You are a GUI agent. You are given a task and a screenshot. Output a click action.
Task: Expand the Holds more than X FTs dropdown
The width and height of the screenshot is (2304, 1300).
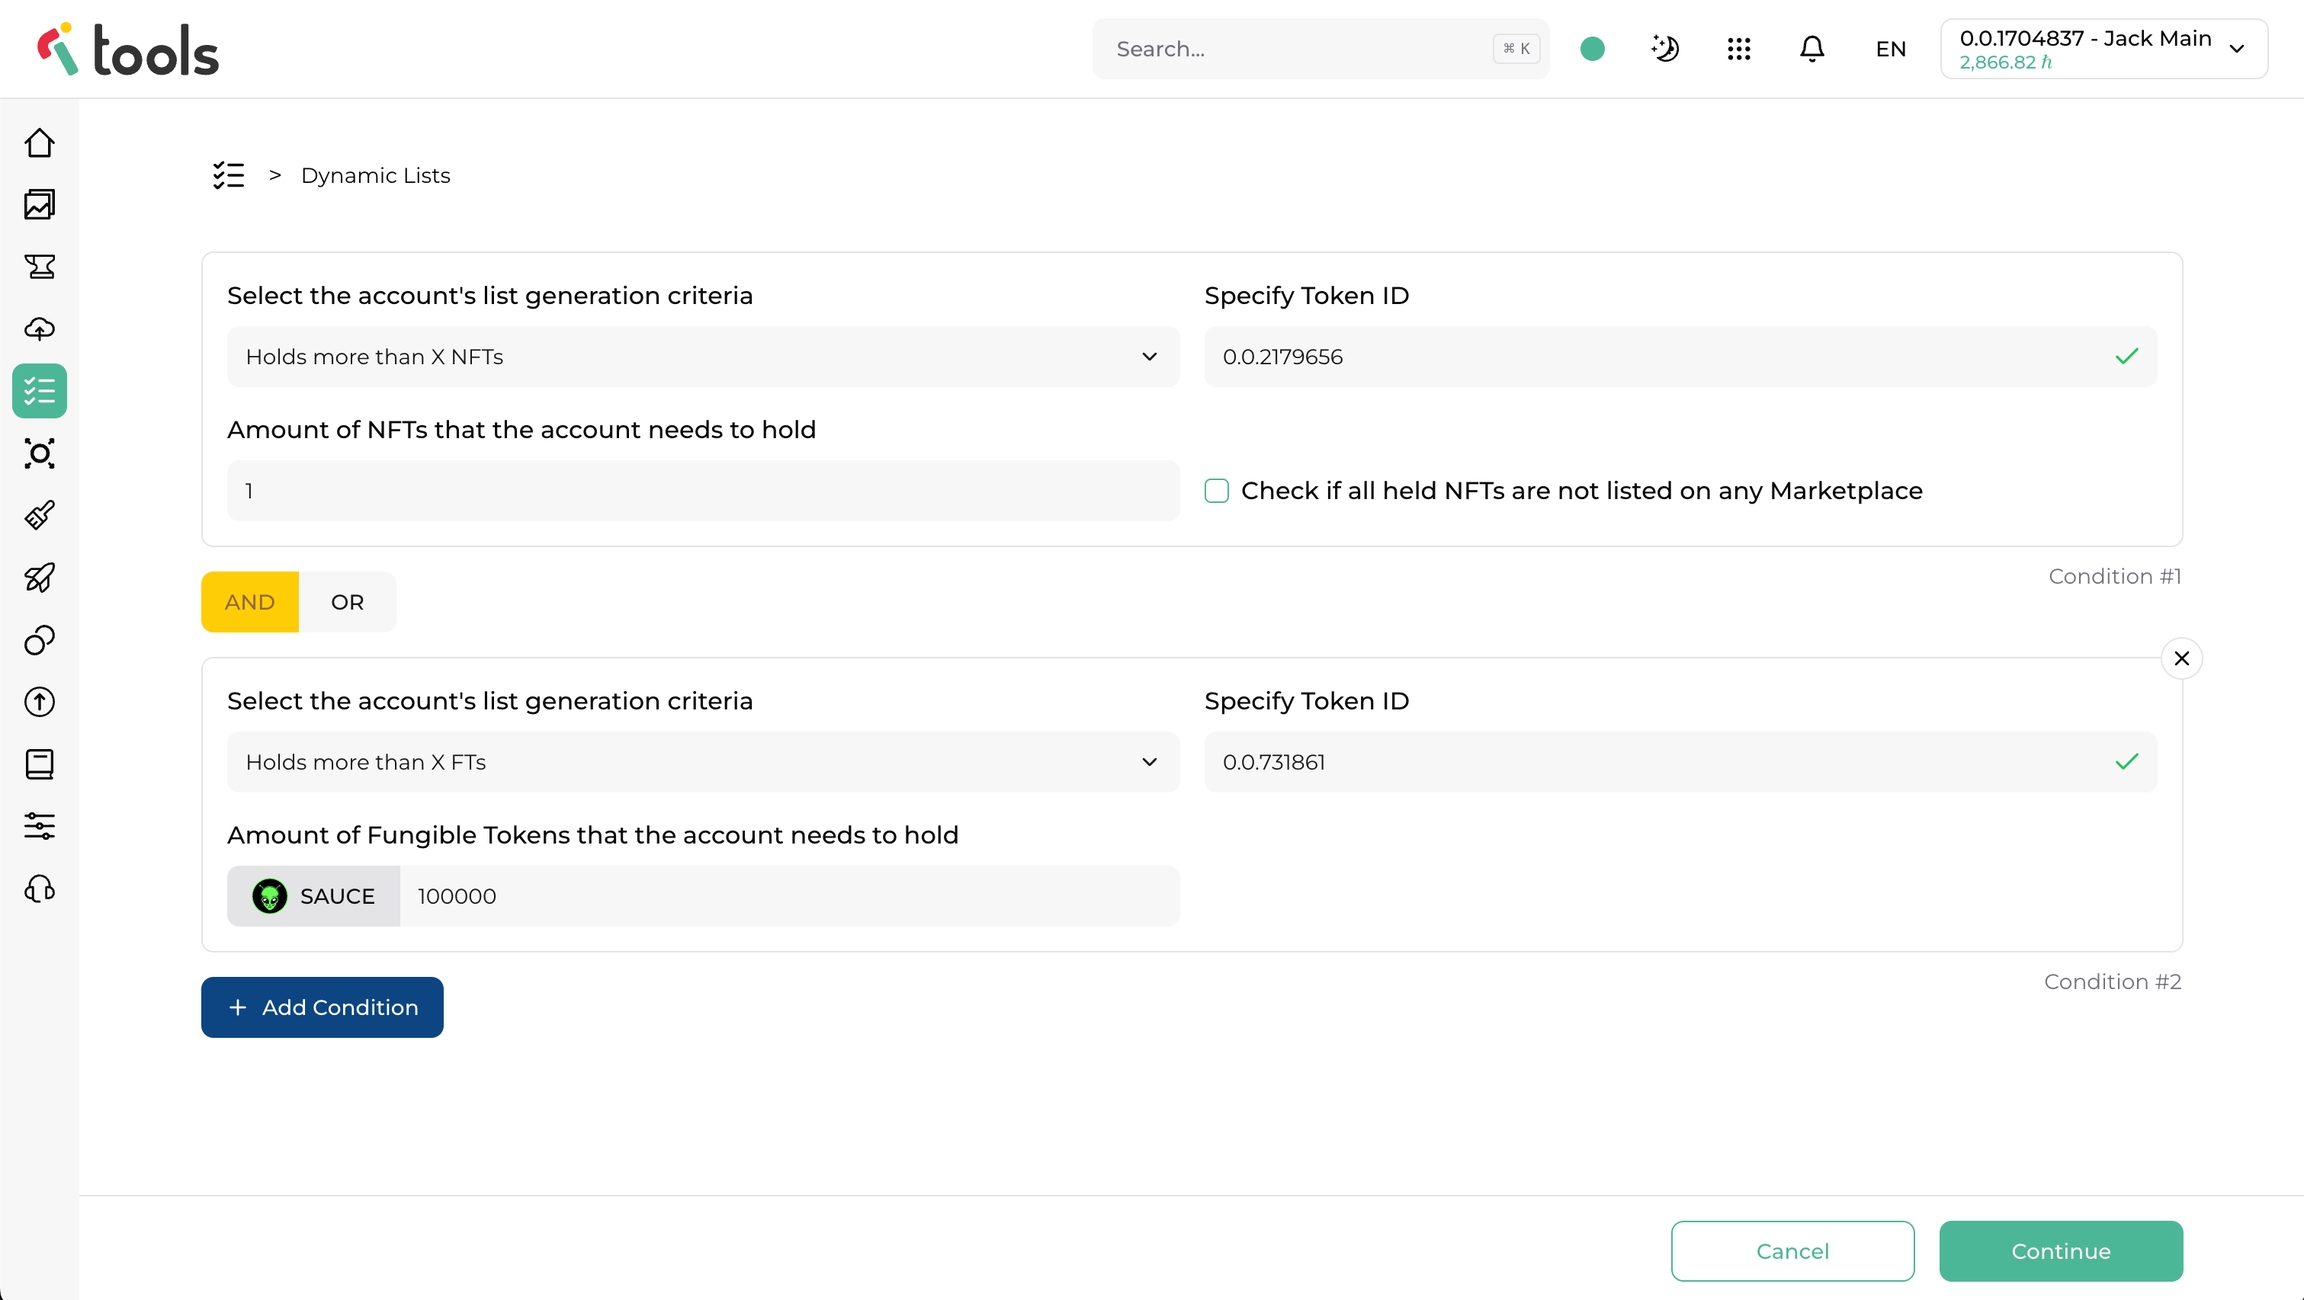pyautogui.click(x=703, y=762)
